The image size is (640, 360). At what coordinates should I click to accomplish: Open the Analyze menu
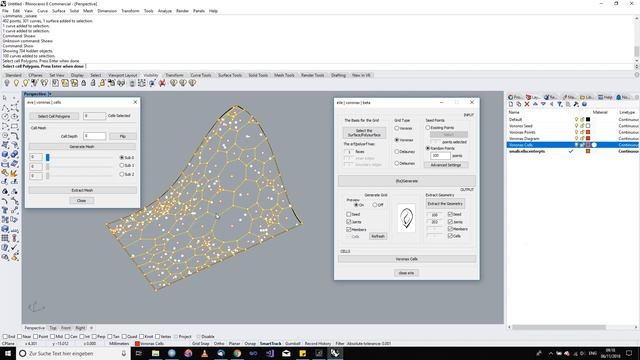pyautogui.click(x=164, y=11)
